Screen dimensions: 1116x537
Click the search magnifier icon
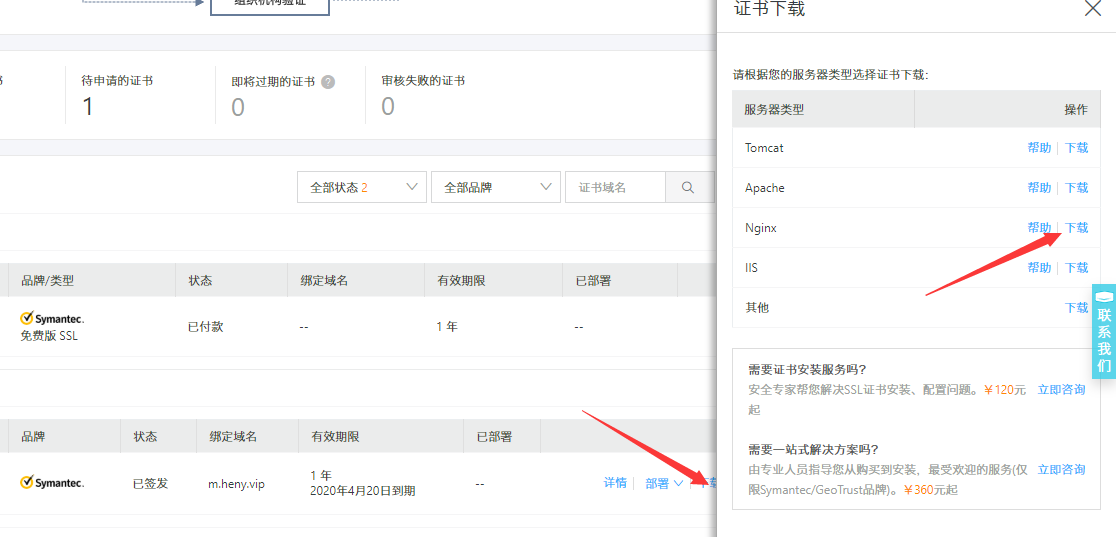point(689,187)
